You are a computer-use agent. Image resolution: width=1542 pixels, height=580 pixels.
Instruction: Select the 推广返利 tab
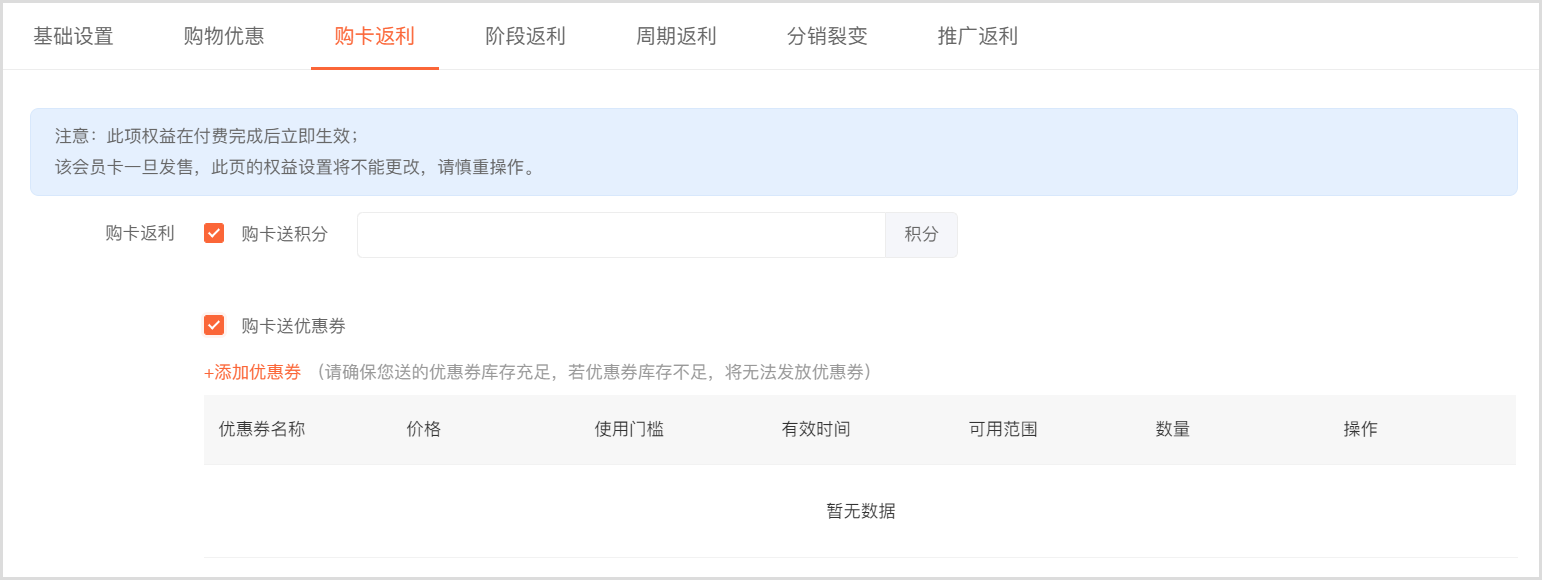click(x=977, y=37)
